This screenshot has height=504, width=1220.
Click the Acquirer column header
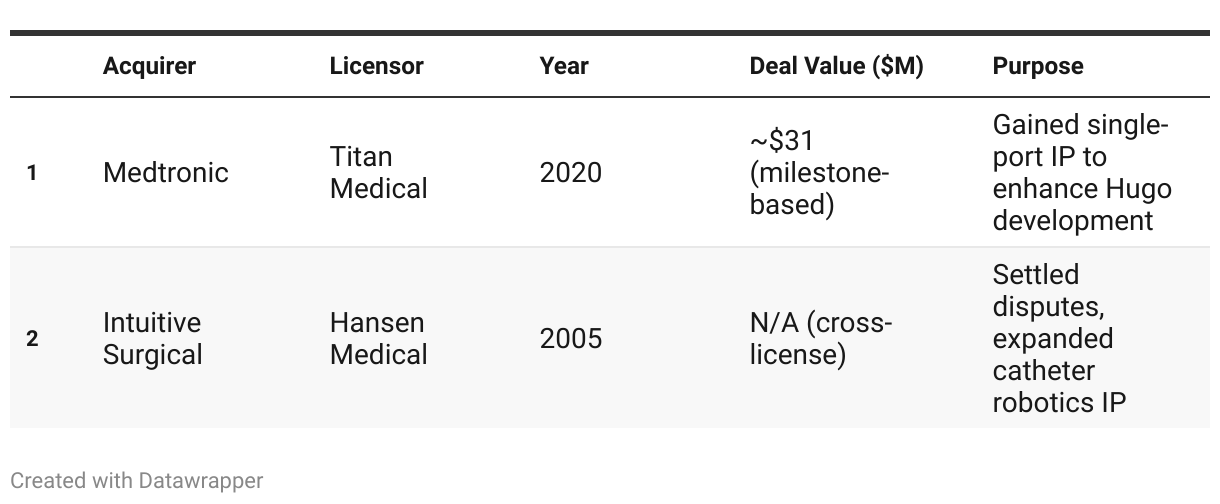click(149, 66)
